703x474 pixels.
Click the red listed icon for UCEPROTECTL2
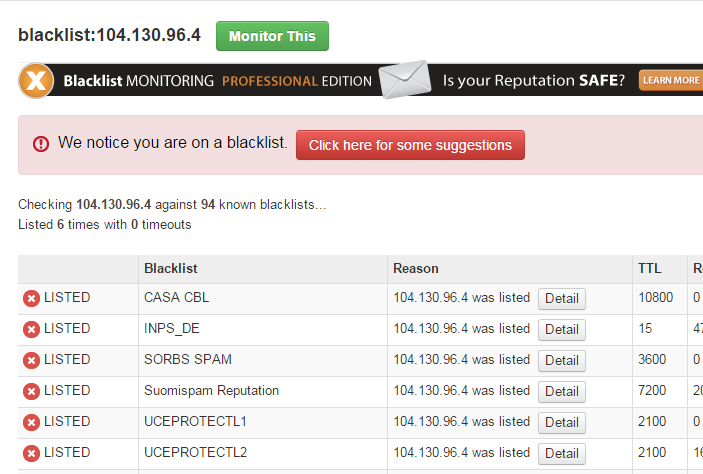coord(31,453)
